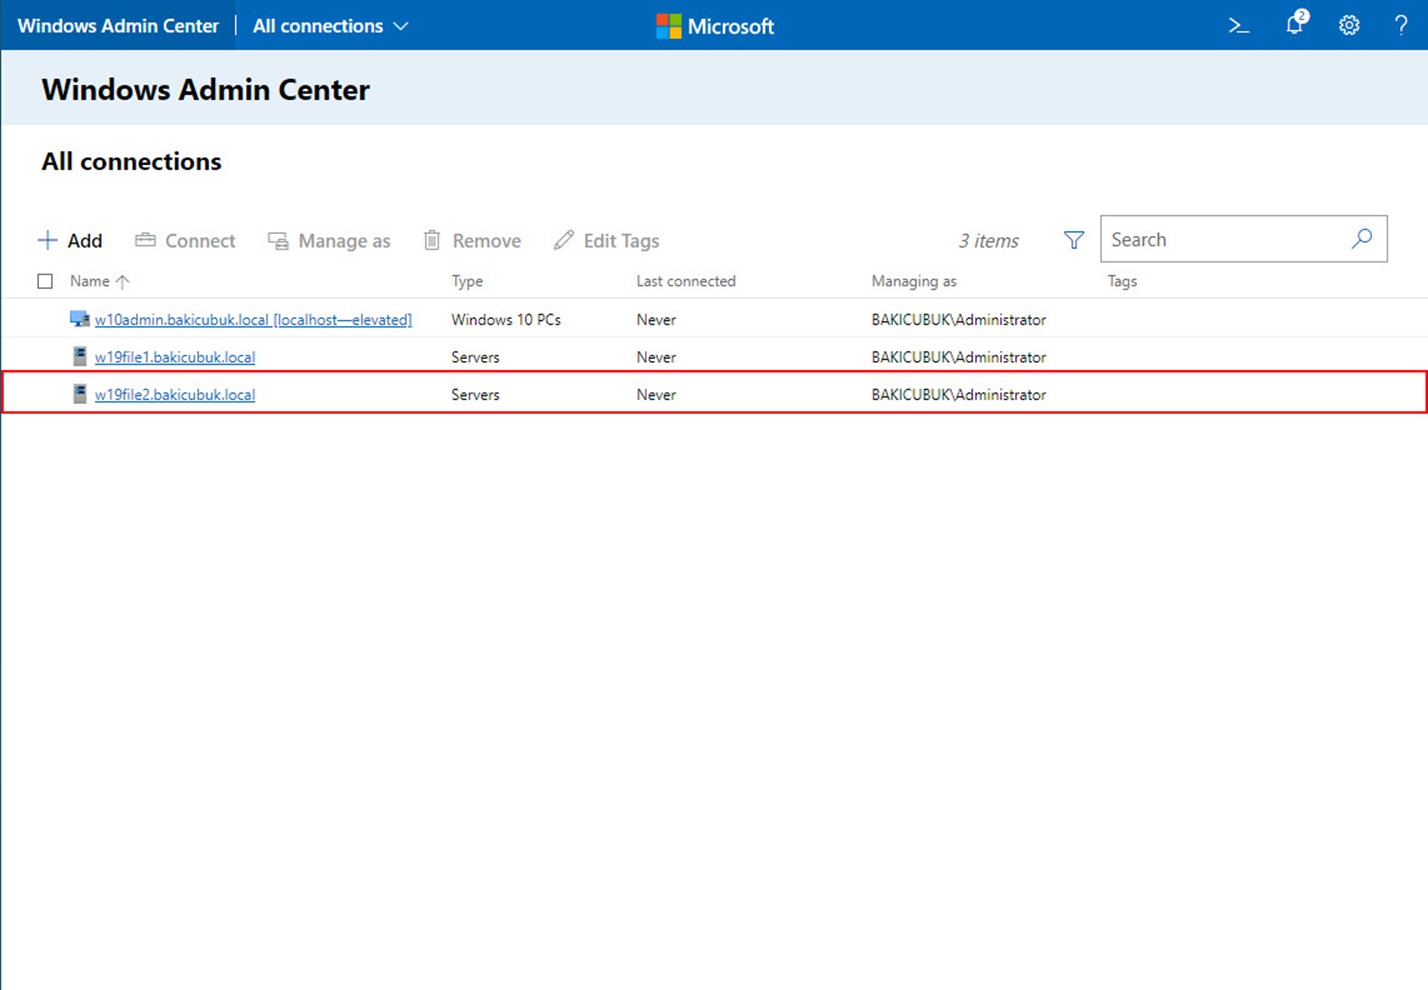Click the Windows Admin Center header title link
The width and height of the screenshot is (1428, 990).
118,26
